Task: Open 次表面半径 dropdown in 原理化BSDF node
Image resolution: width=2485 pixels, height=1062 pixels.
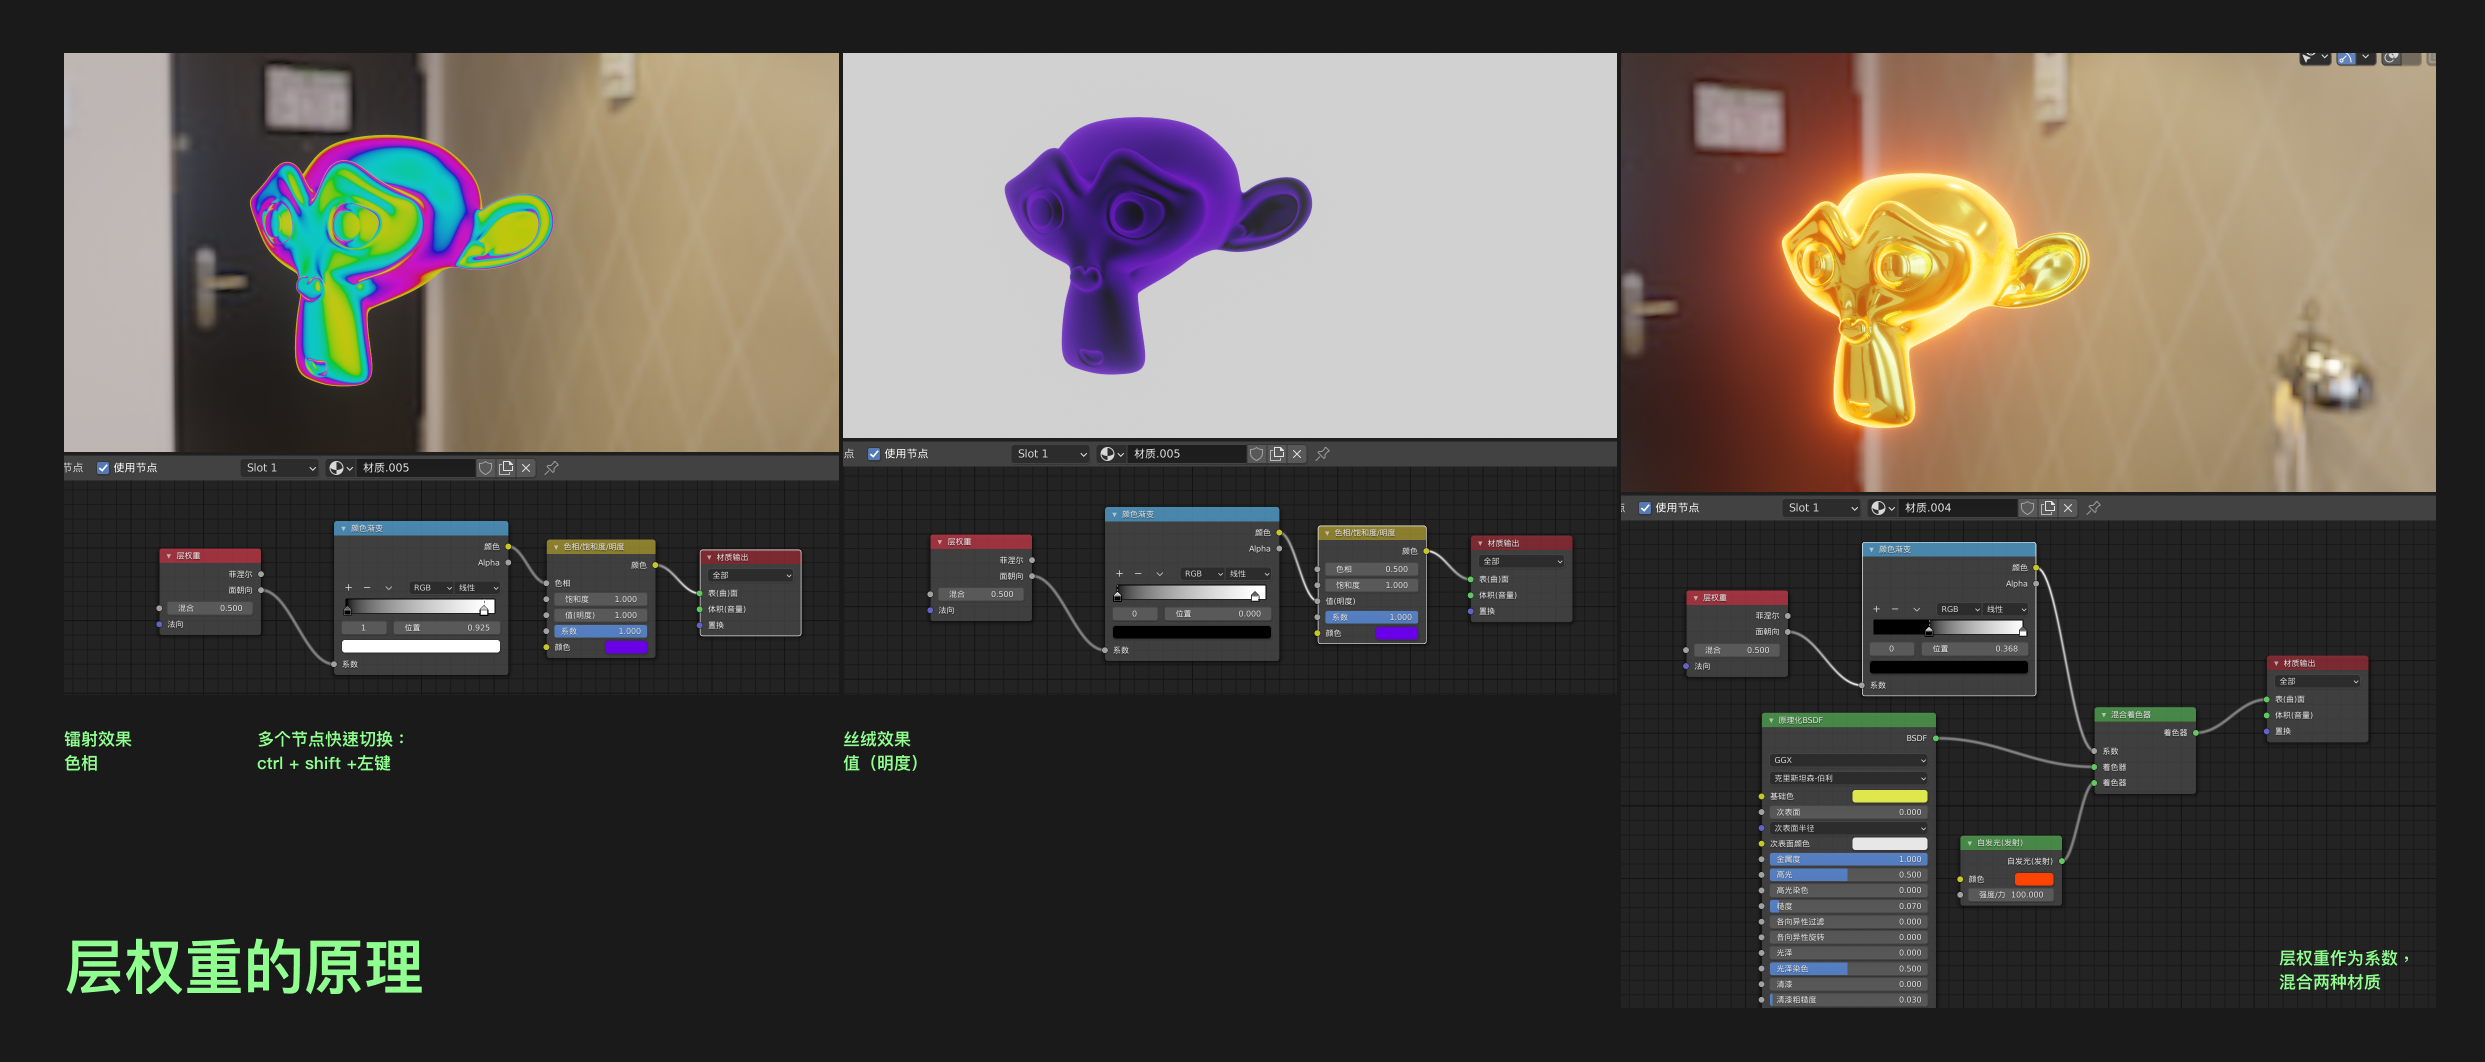Action: (1849, 828)
